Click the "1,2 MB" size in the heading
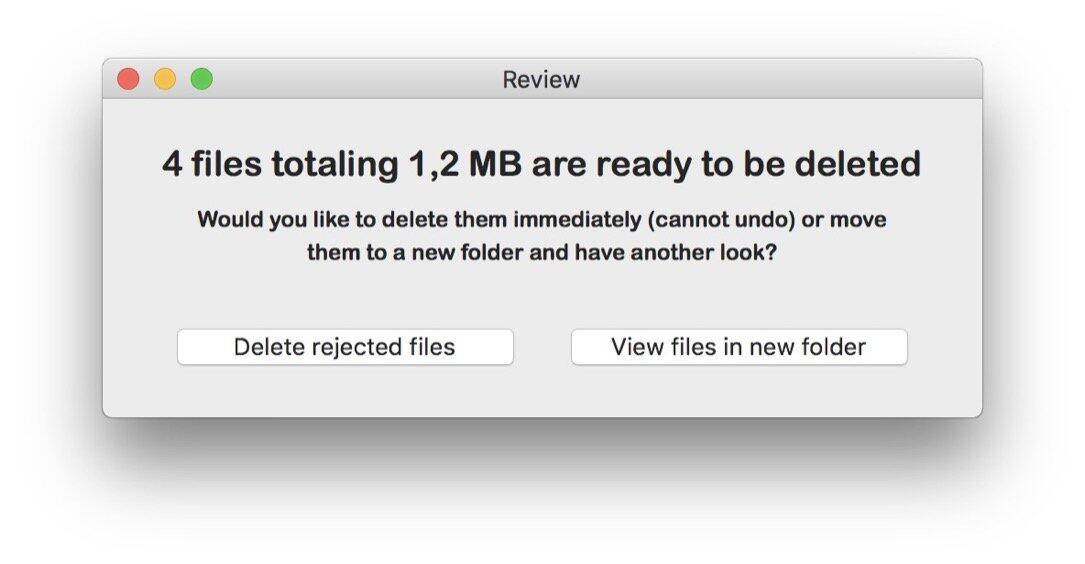1085x564 pixels. 465,164
